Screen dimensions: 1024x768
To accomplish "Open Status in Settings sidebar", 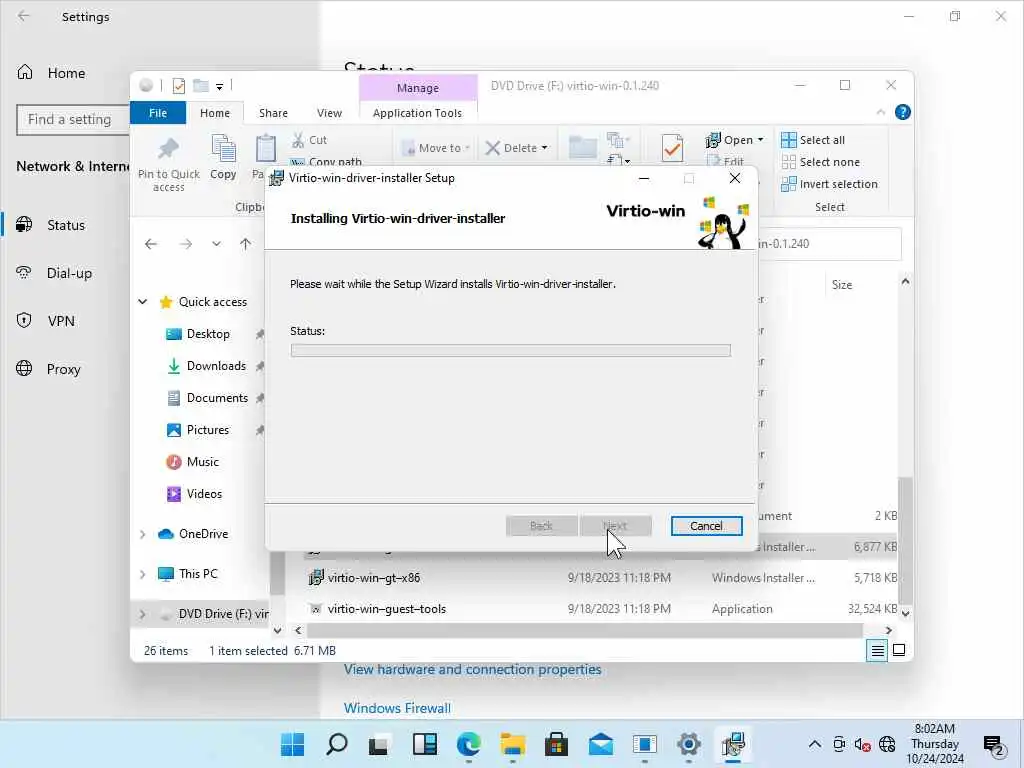I will pos(65,225).
